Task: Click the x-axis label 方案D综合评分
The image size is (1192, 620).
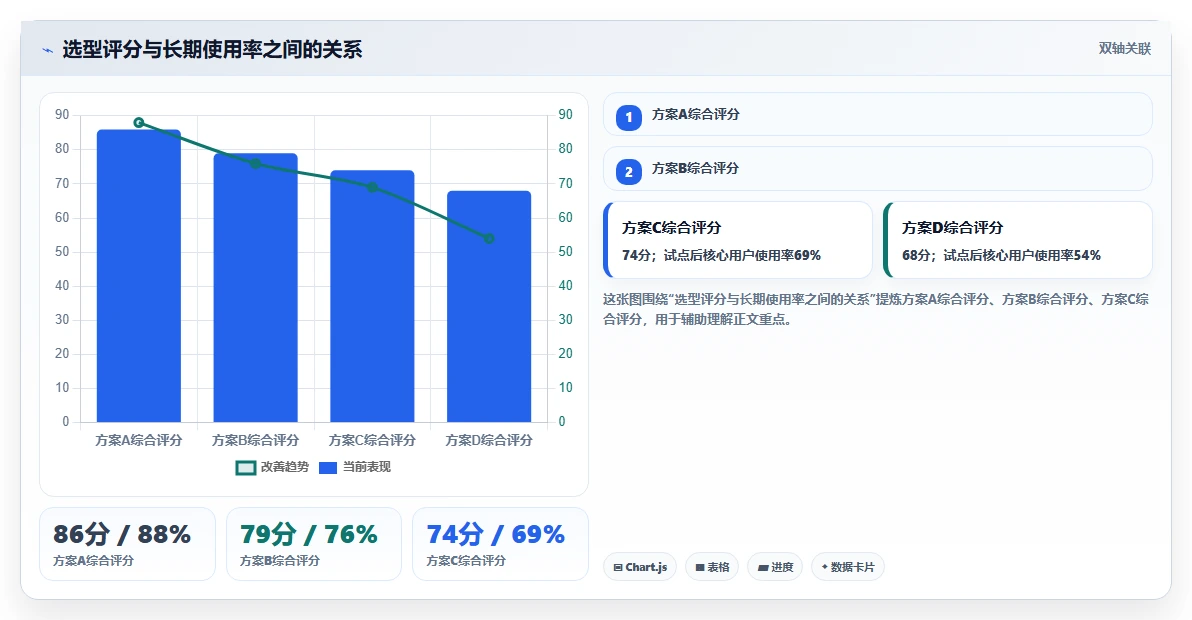Action: tap(489, 440)
